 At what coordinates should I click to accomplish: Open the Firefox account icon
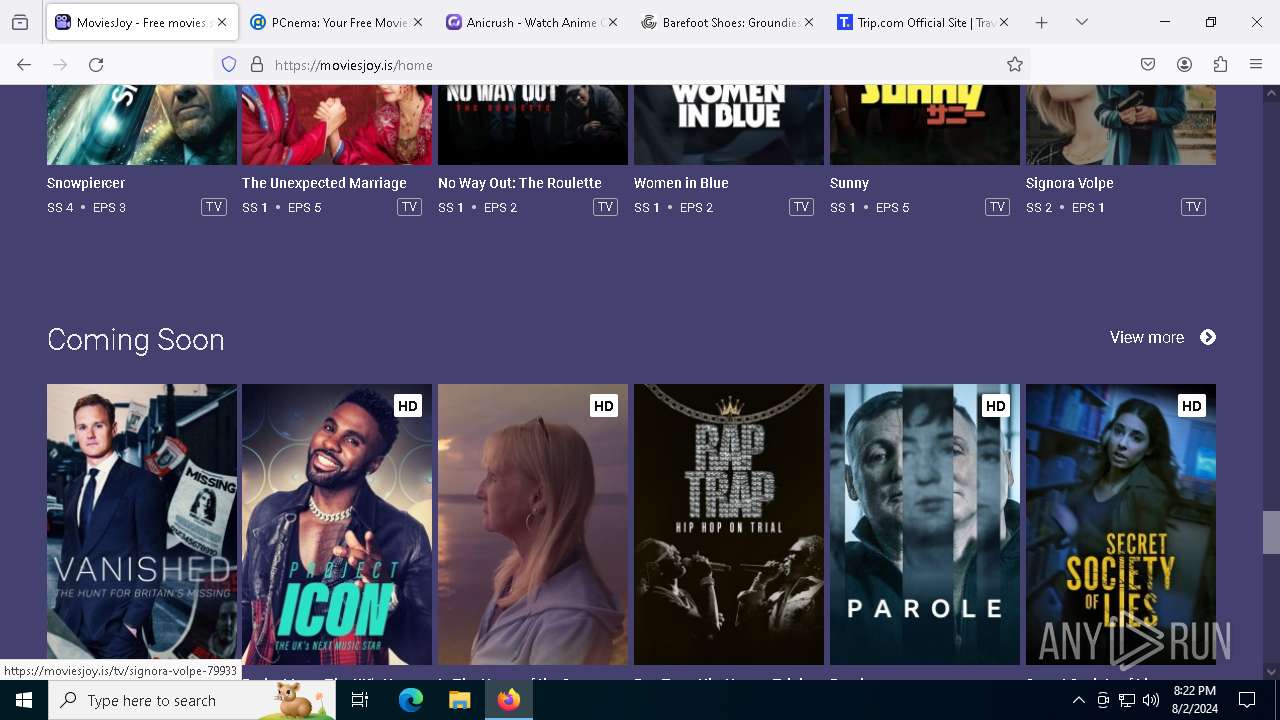[x=1184, y=65]
